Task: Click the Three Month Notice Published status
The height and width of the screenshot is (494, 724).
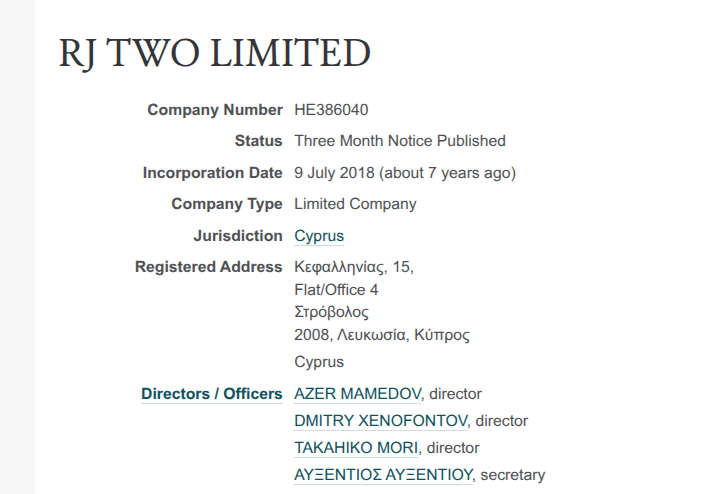Action: (399, 141)
